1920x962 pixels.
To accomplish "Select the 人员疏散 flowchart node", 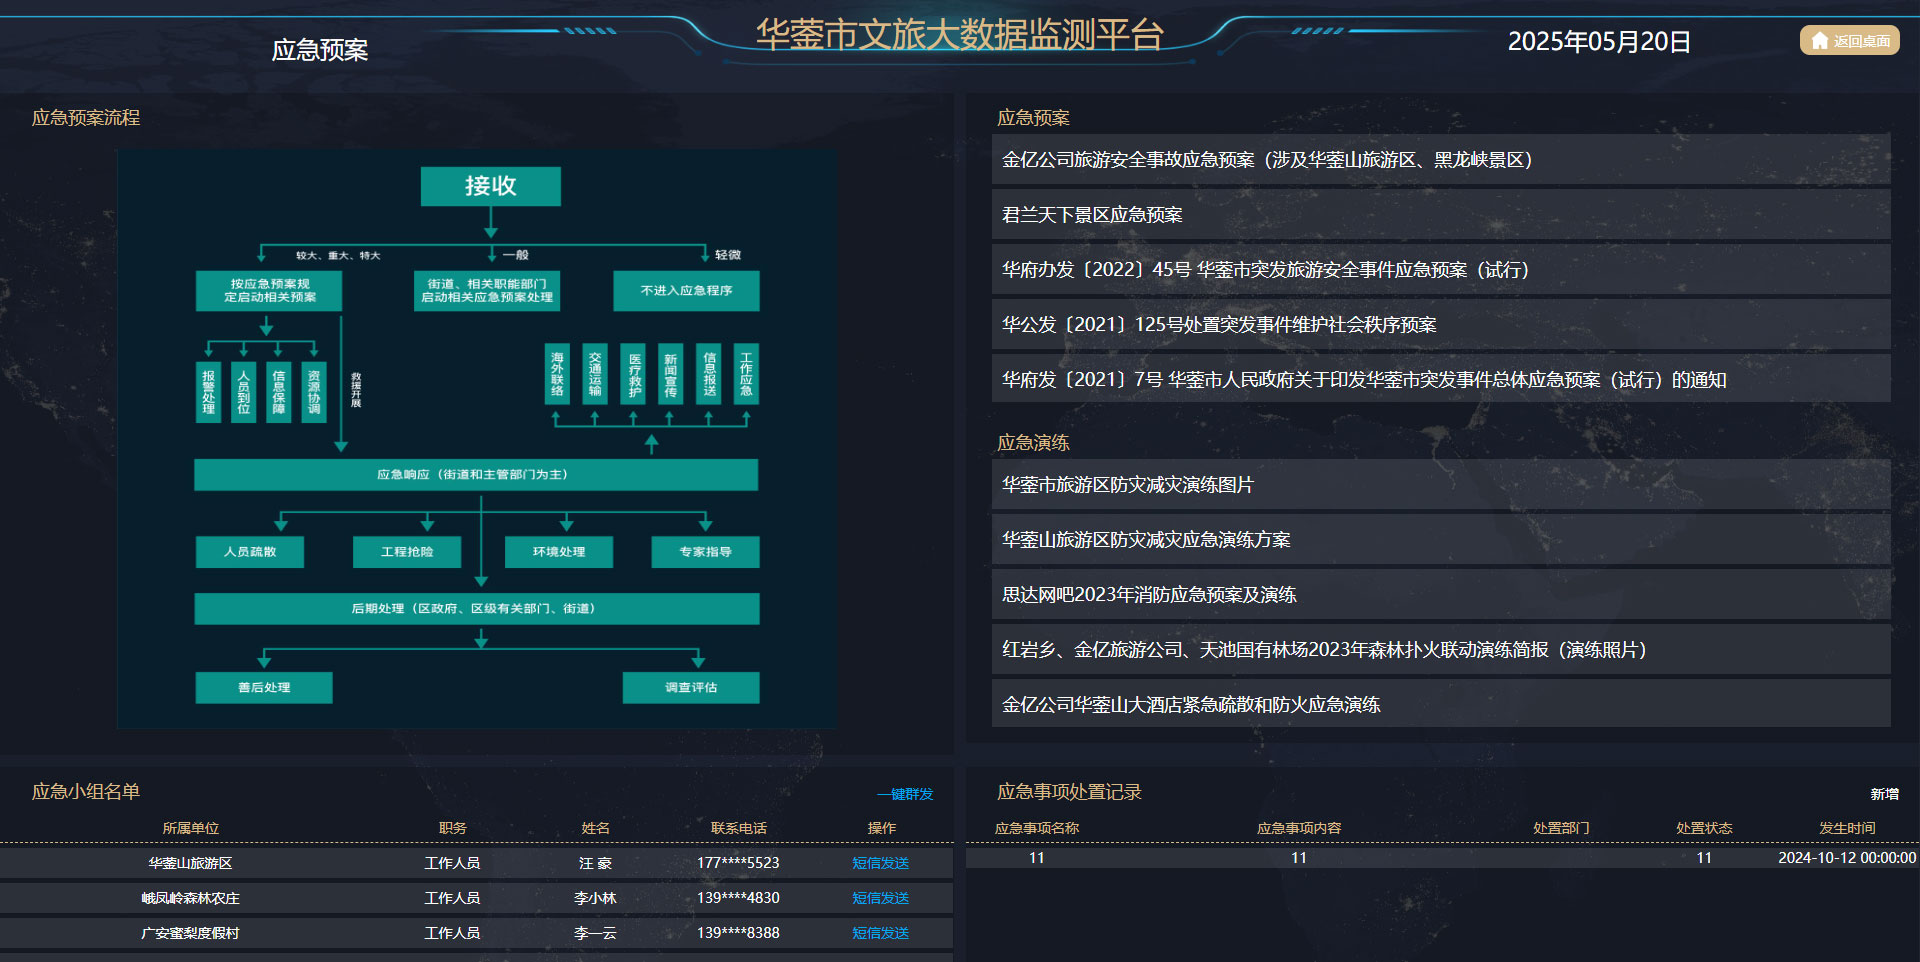I will (249, 552).
